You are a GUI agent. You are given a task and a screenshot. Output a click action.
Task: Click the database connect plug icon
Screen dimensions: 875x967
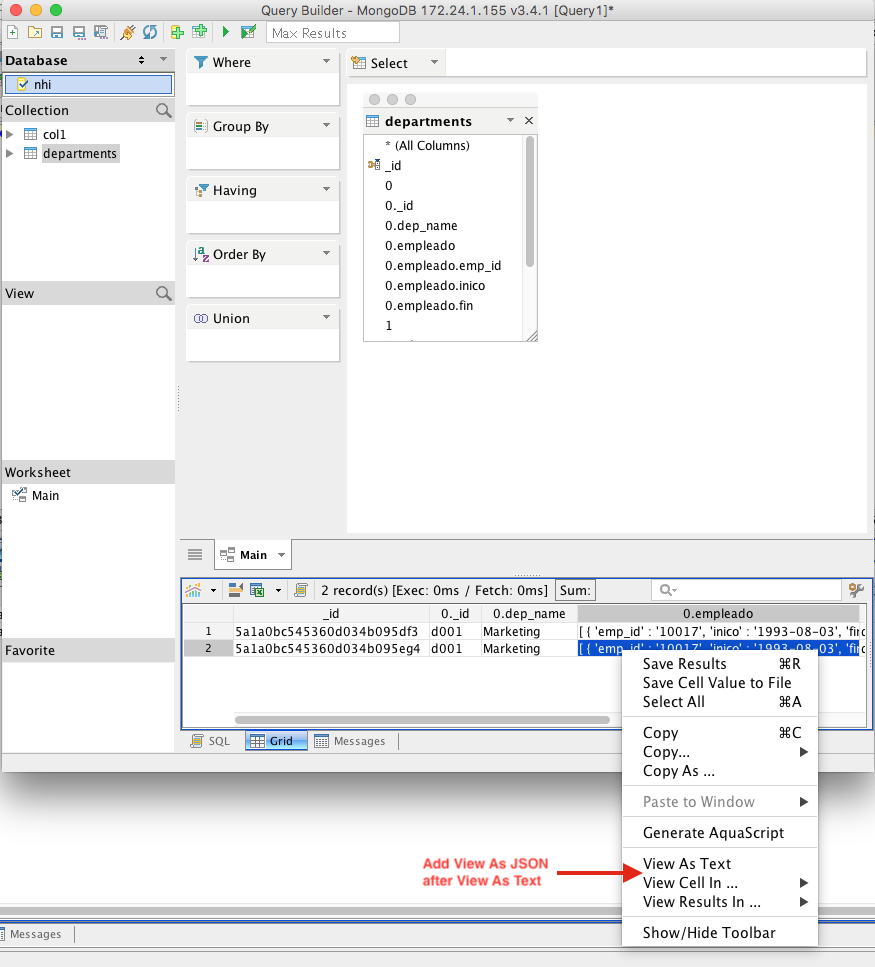click(x=128, y=32)
